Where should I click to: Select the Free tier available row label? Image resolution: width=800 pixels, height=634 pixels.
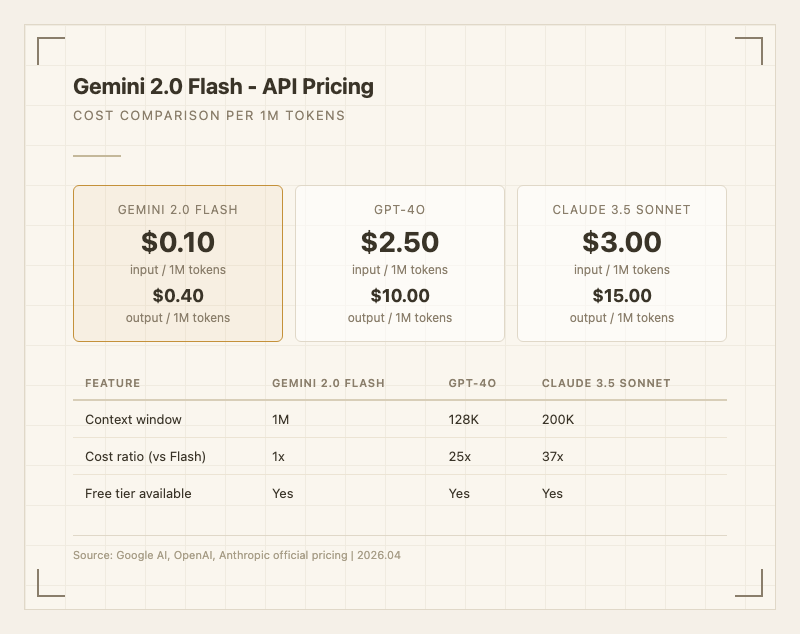[x=138, y=494]
